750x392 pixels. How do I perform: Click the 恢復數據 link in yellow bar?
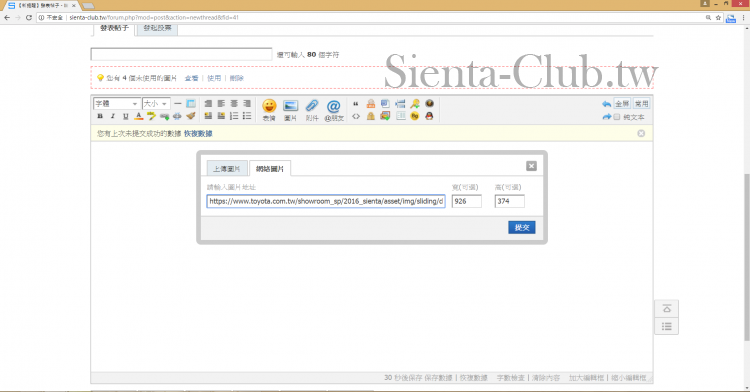coord(198,134)
